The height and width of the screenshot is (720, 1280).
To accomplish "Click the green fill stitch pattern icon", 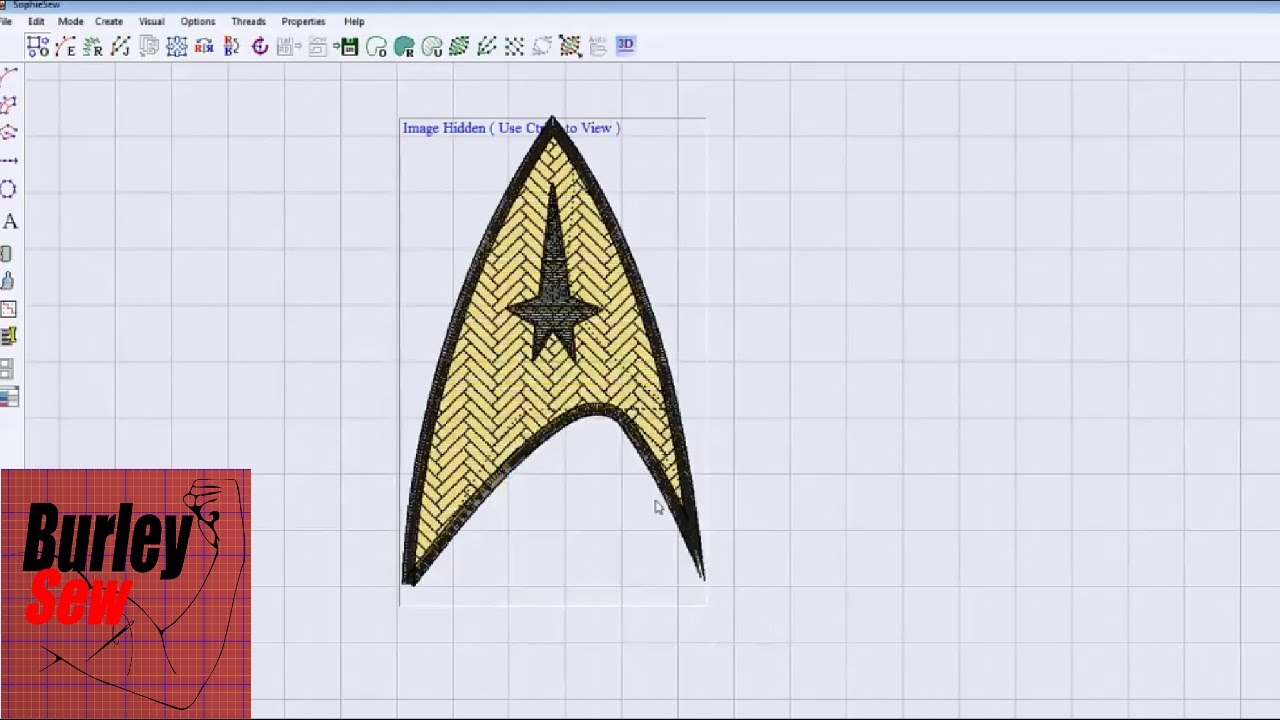I will (459, 46).
